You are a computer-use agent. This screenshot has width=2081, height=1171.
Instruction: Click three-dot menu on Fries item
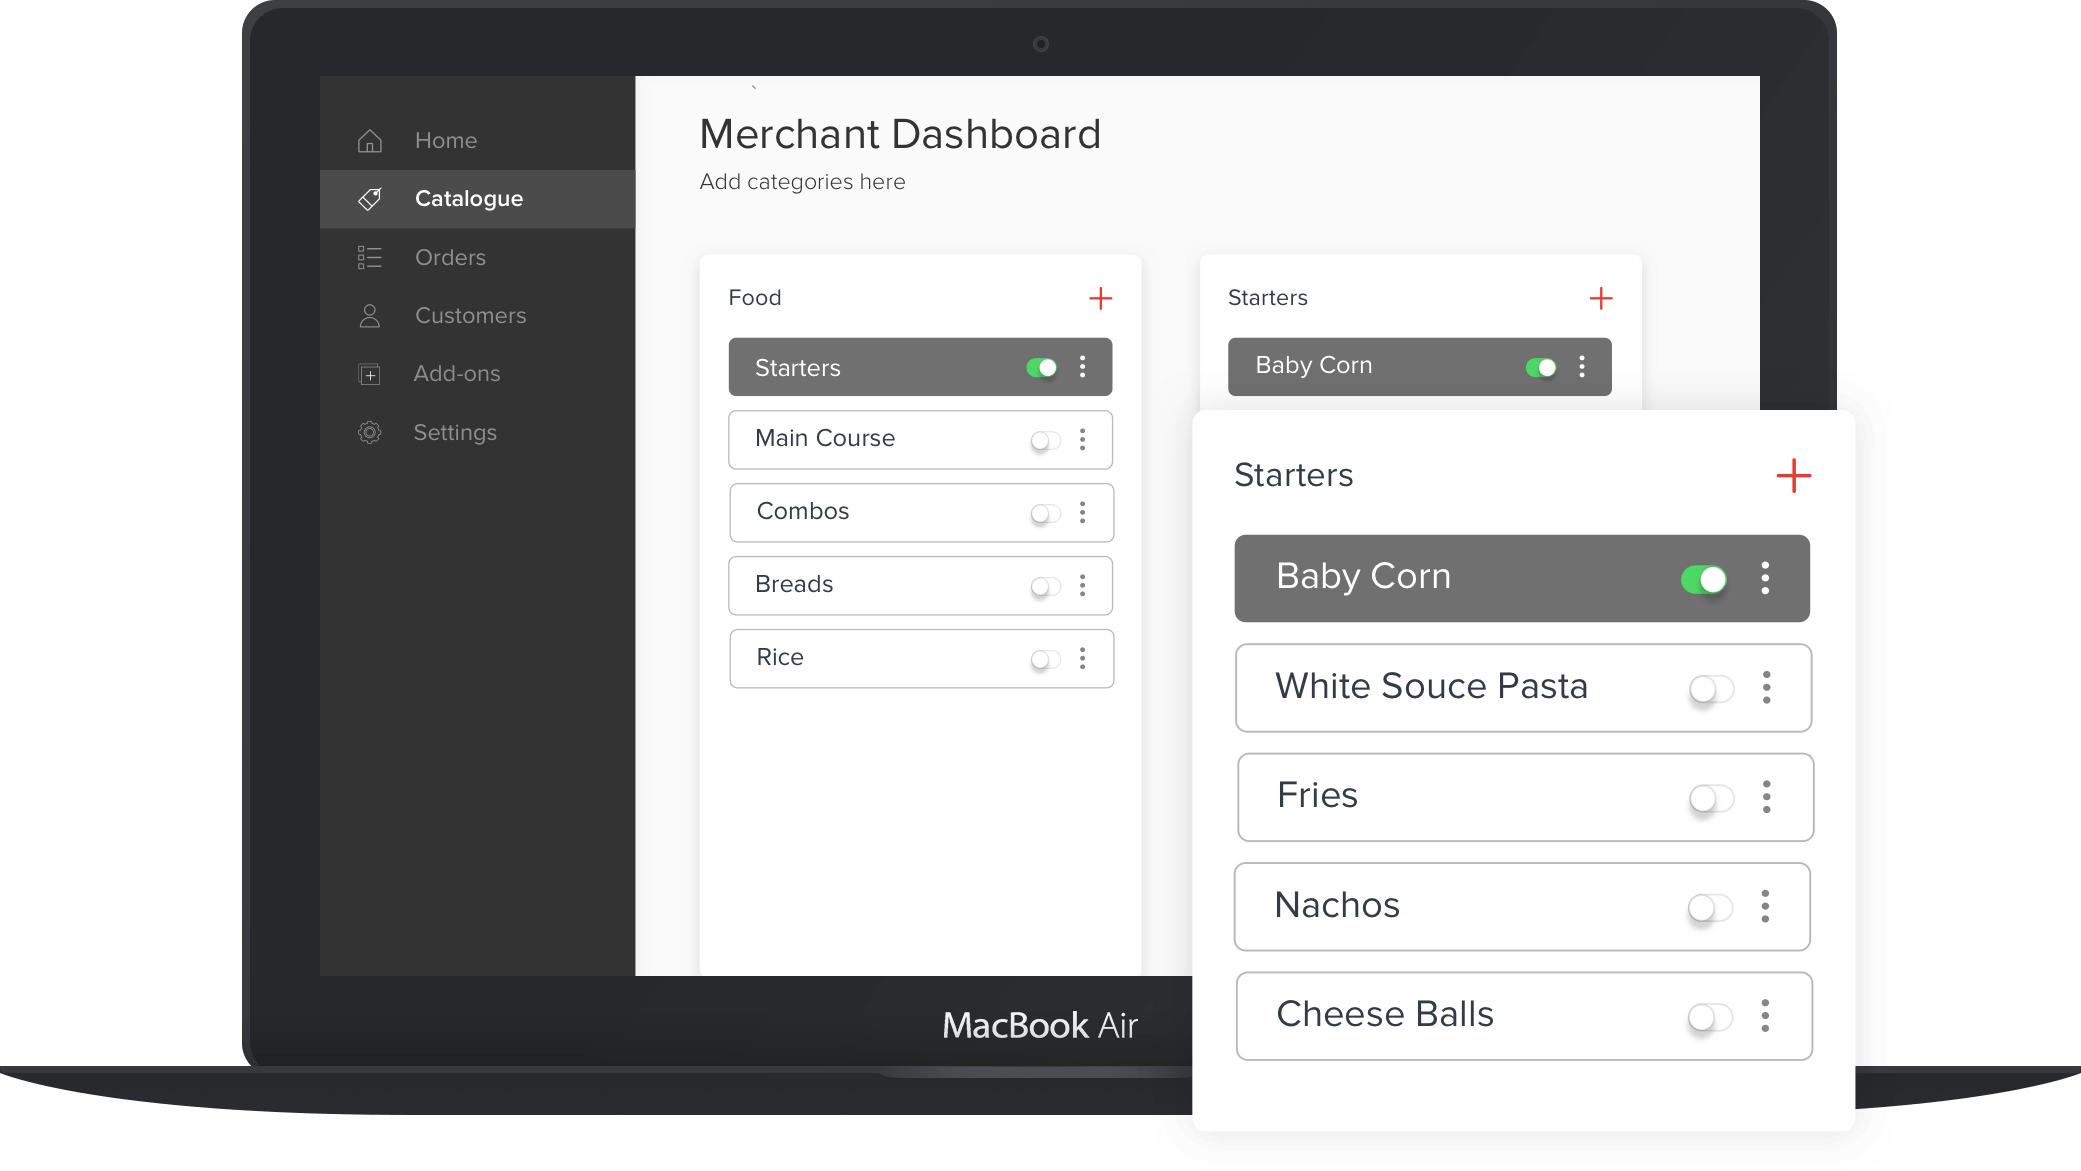click(x=1767, y=796)
